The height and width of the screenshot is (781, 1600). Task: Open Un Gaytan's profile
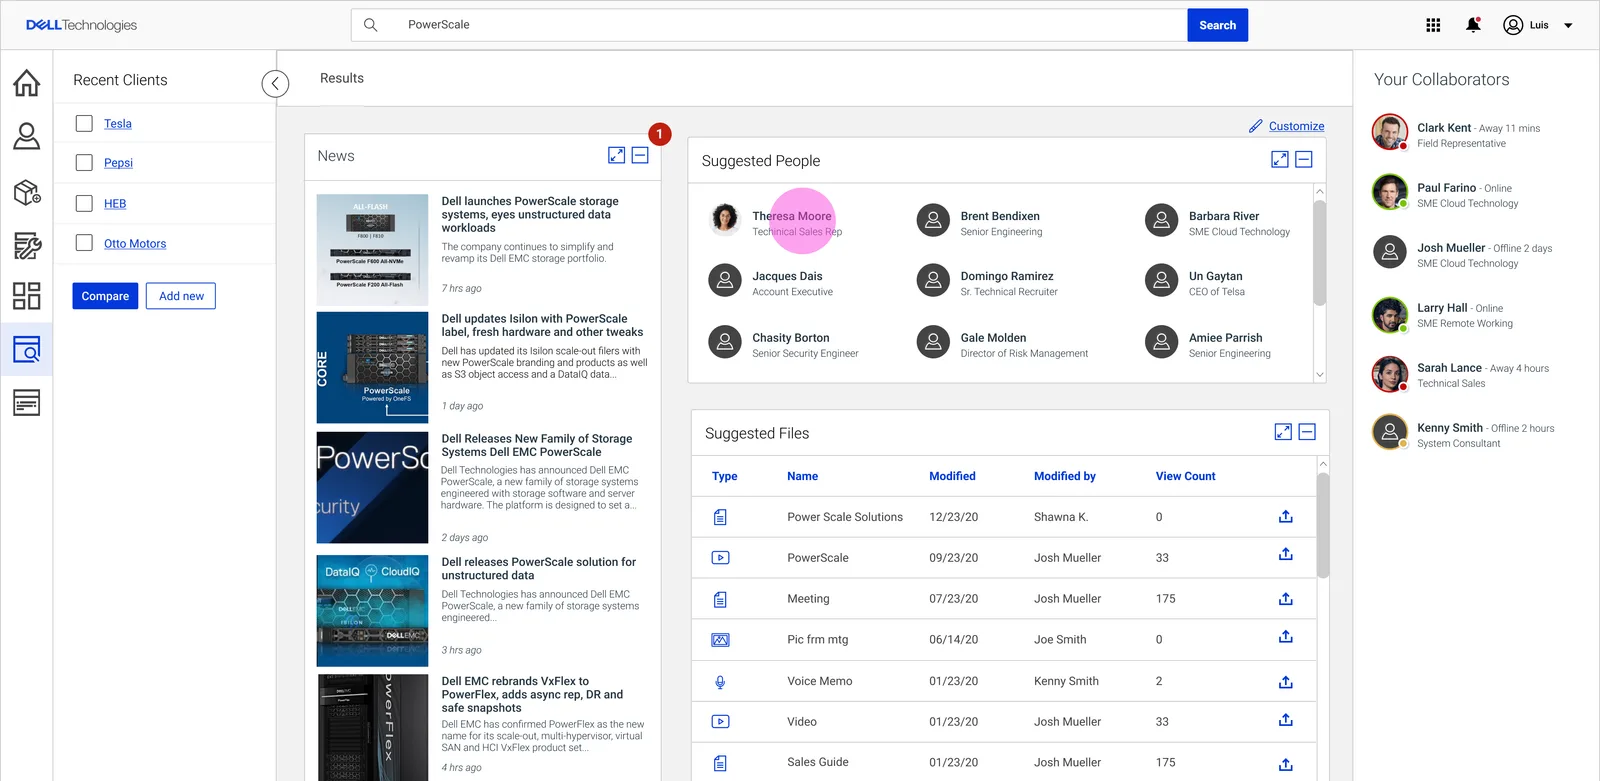[x=1196, y=283]
